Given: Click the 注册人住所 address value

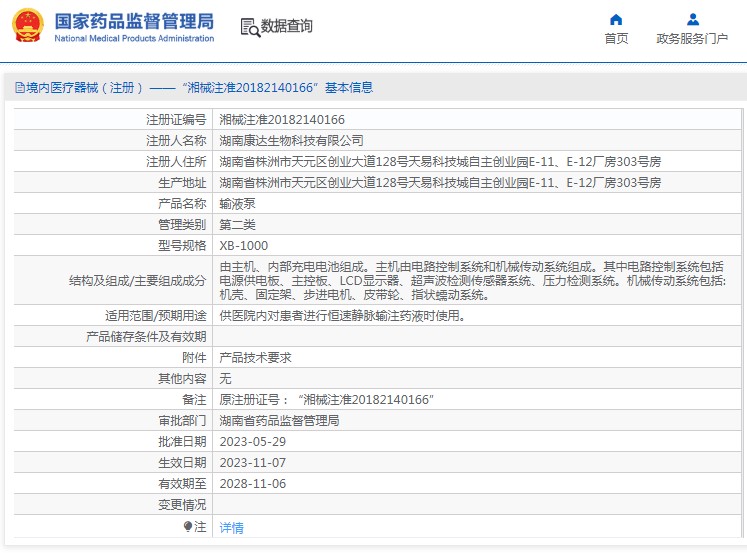Looking at the screenshot, I should [440, 161].
